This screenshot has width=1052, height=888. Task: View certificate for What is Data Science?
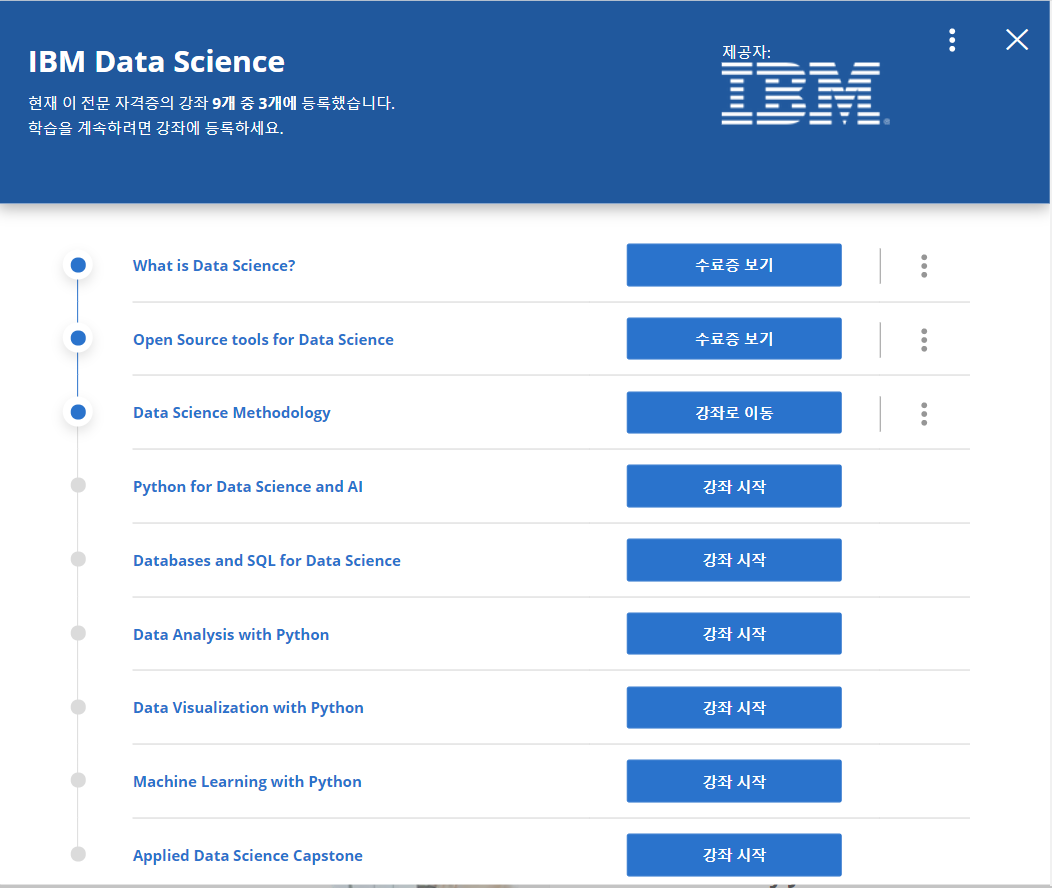(x=734, y=266)
